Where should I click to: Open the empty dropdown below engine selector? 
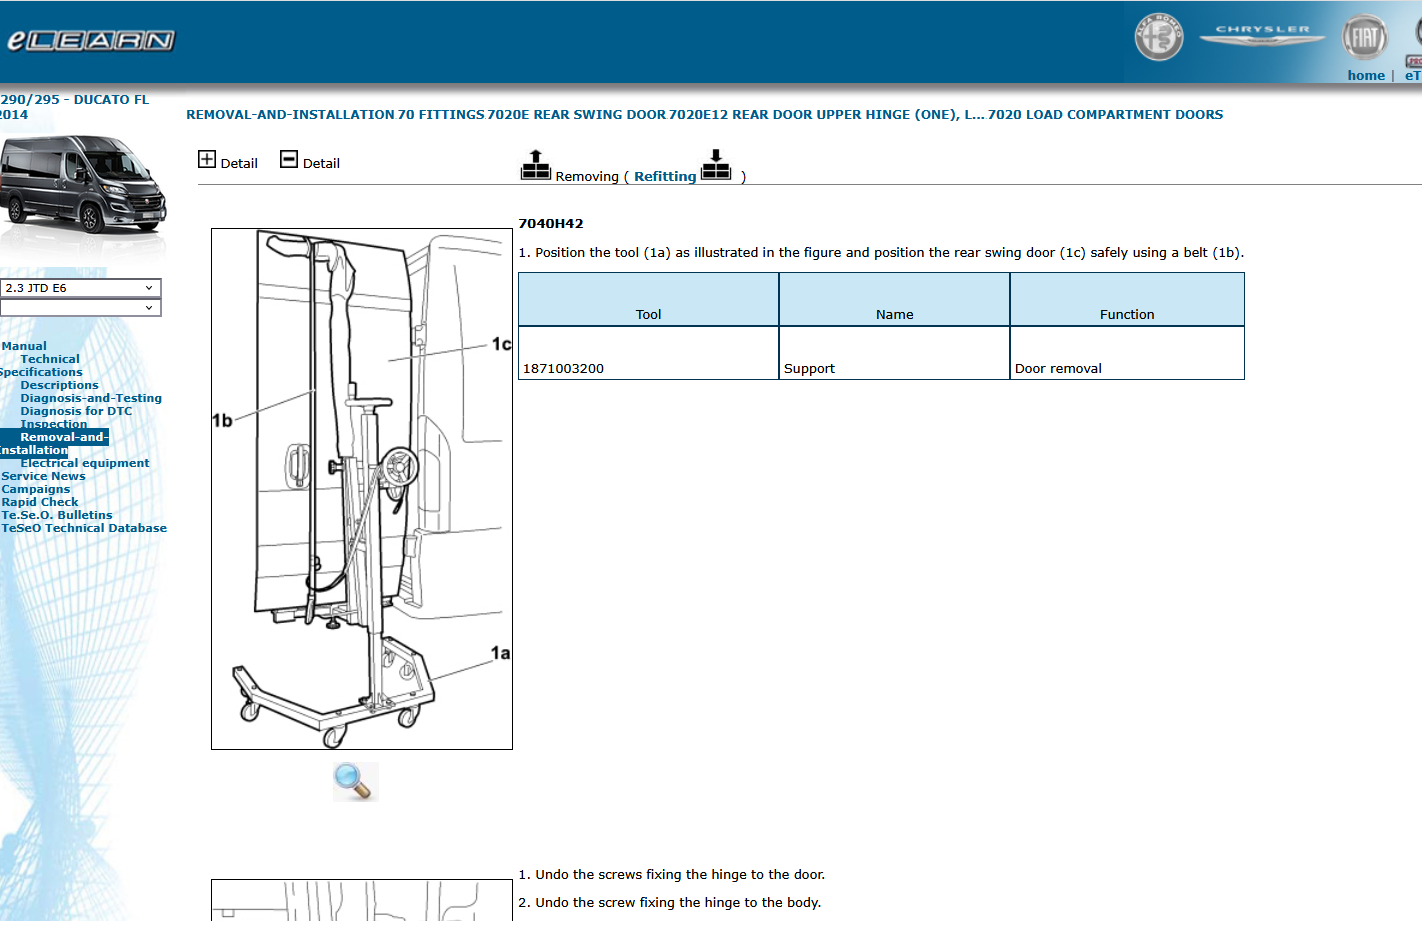point(80,308)
